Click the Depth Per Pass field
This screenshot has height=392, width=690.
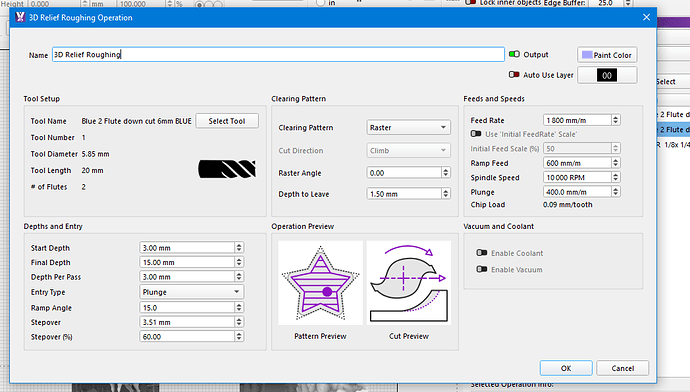[x=187, y=277]
